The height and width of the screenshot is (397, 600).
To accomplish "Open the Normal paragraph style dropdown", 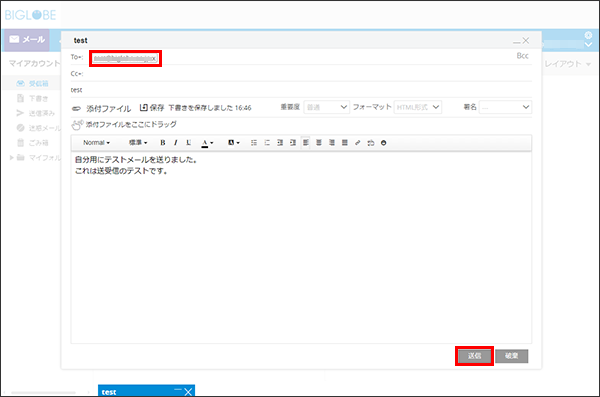I will click(x=96, y=143).
